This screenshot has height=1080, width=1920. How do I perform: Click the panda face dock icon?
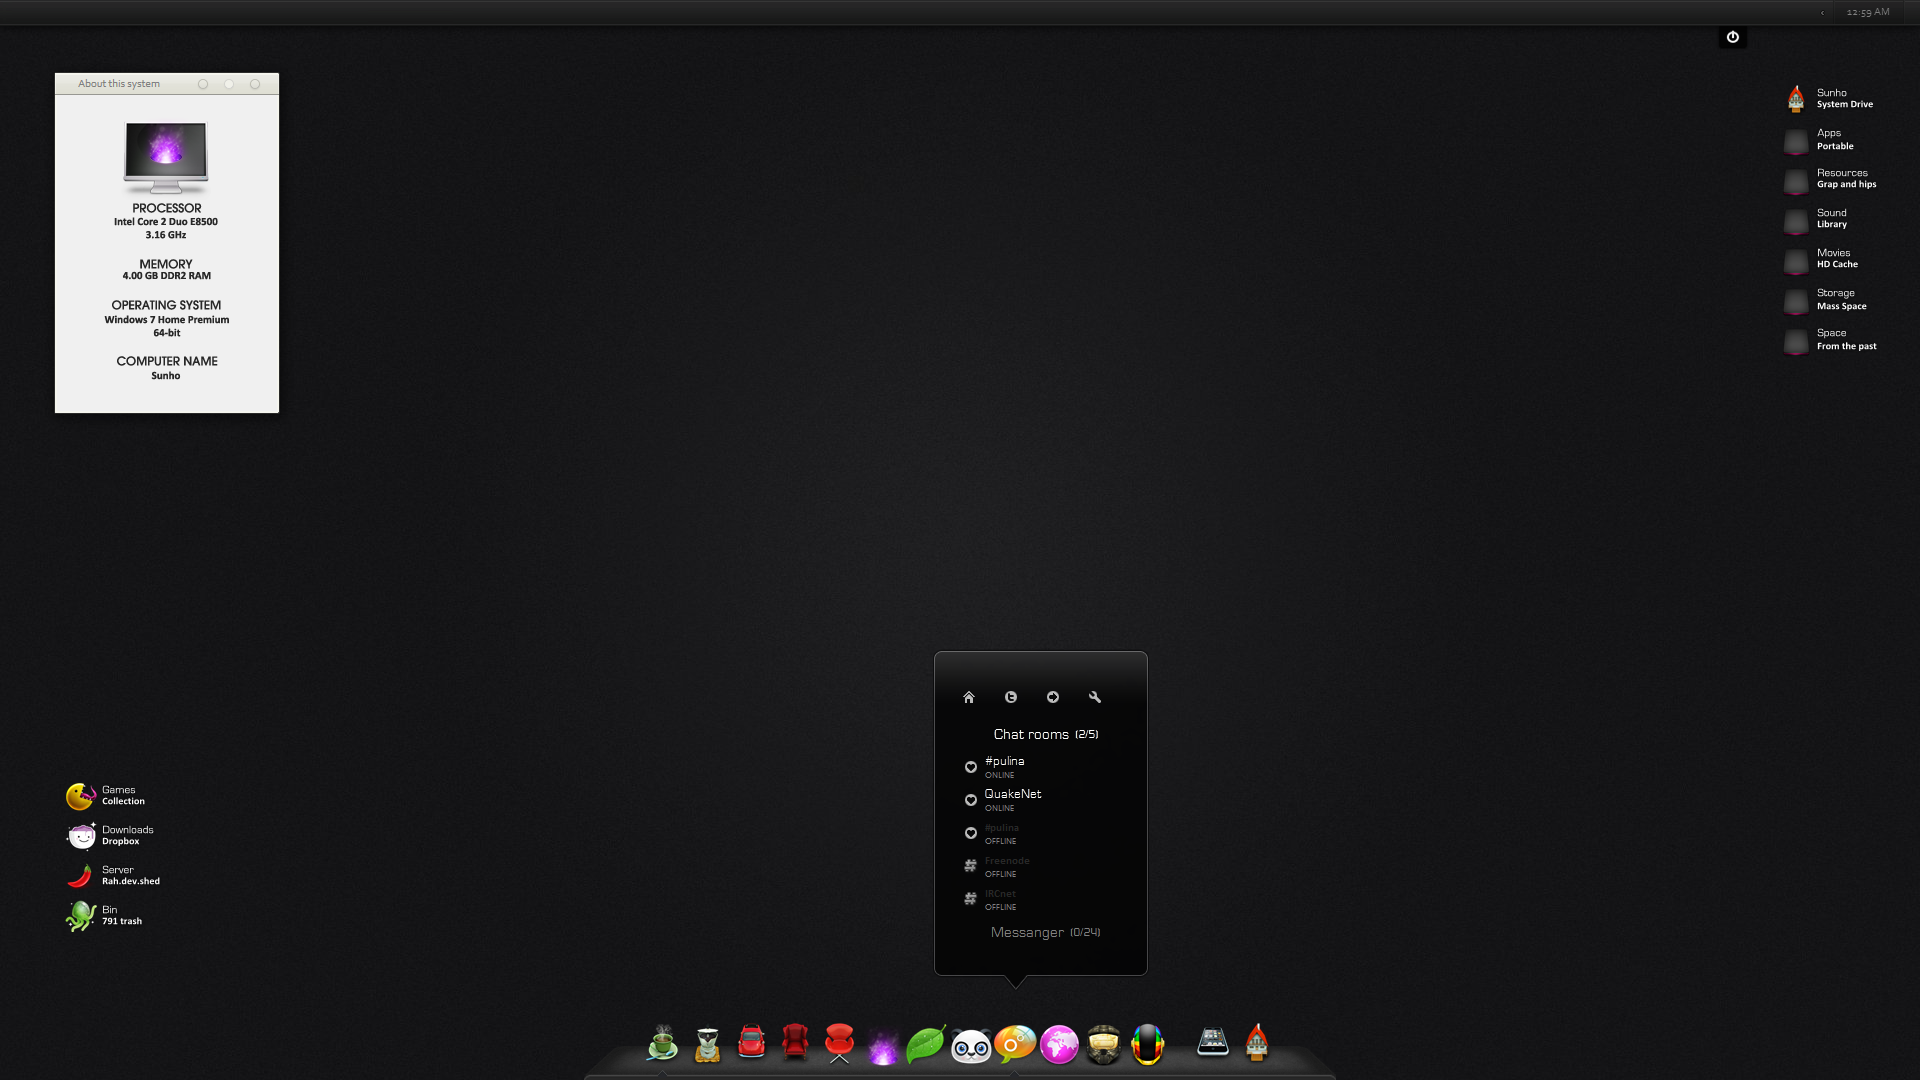pyautogui.click(x=971, y=1046)
